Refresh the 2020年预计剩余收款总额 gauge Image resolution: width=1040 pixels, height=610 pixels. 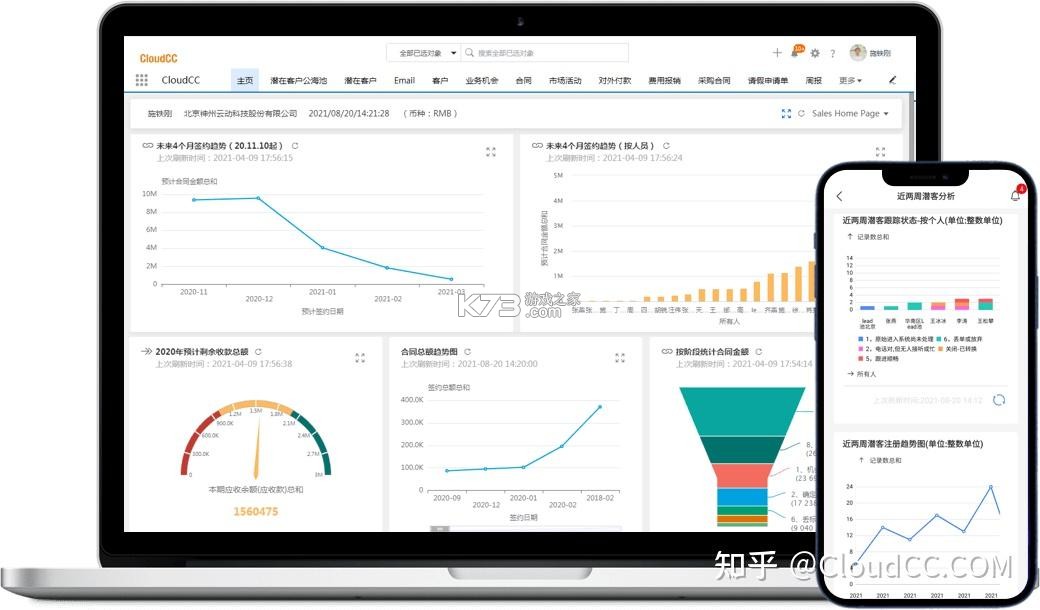pyautogui.click(x=258, y=351)
